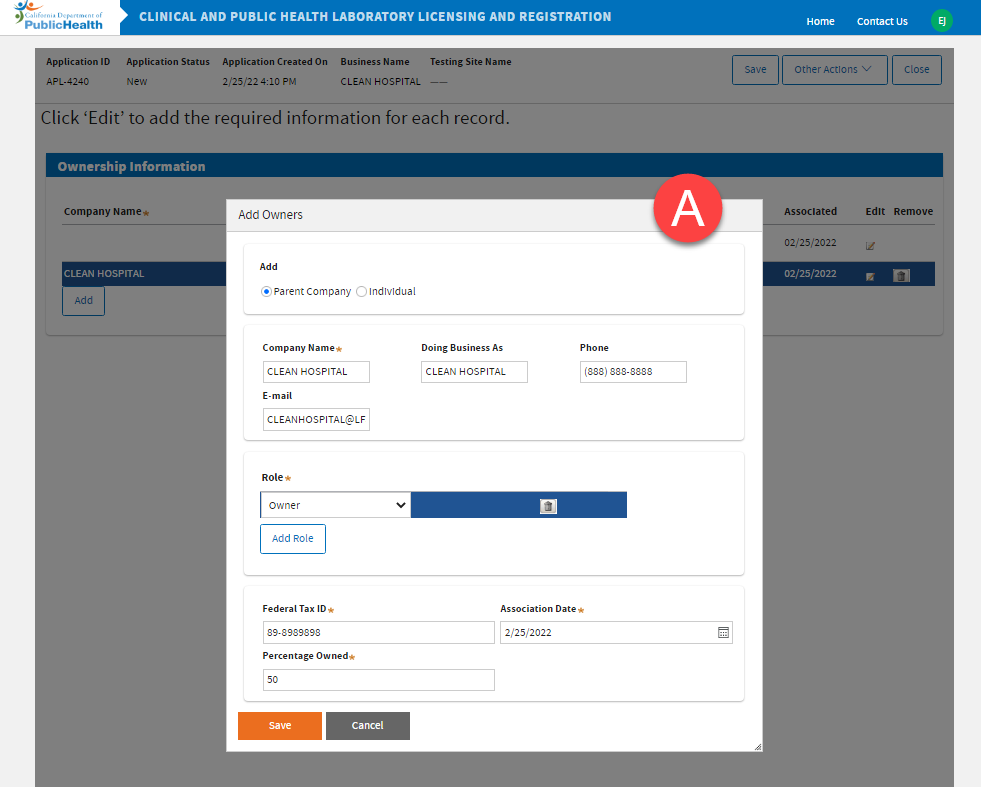Click the Add Owners dialog title
This screenshot has width=981, height=787.
point(270,215)
